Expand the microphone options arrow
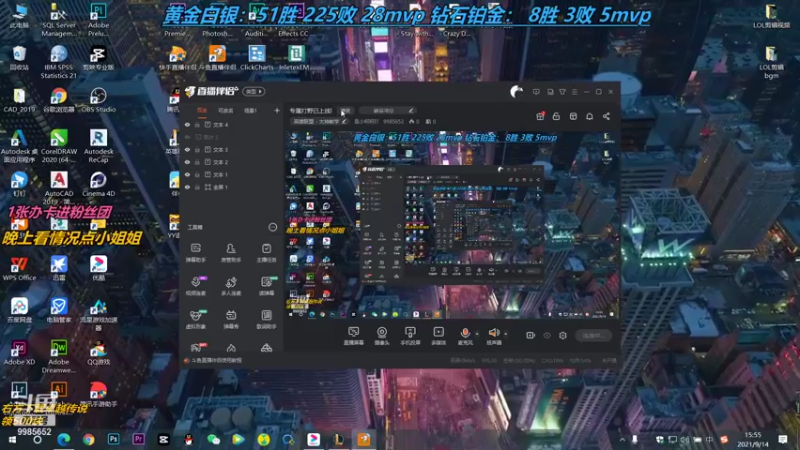 [477, 334]
